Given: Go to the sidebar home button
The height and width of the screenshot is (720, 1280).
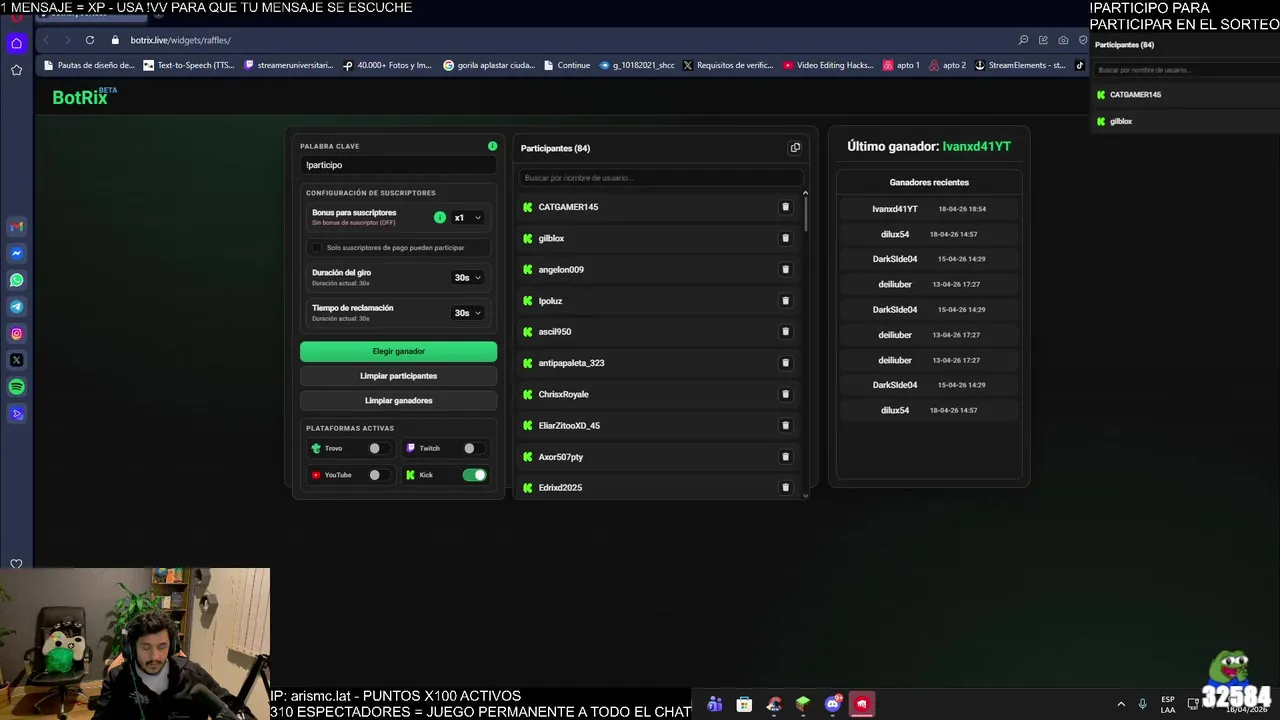Looking at the screenshot, I should pyautogui.click(x=16, y=43).
